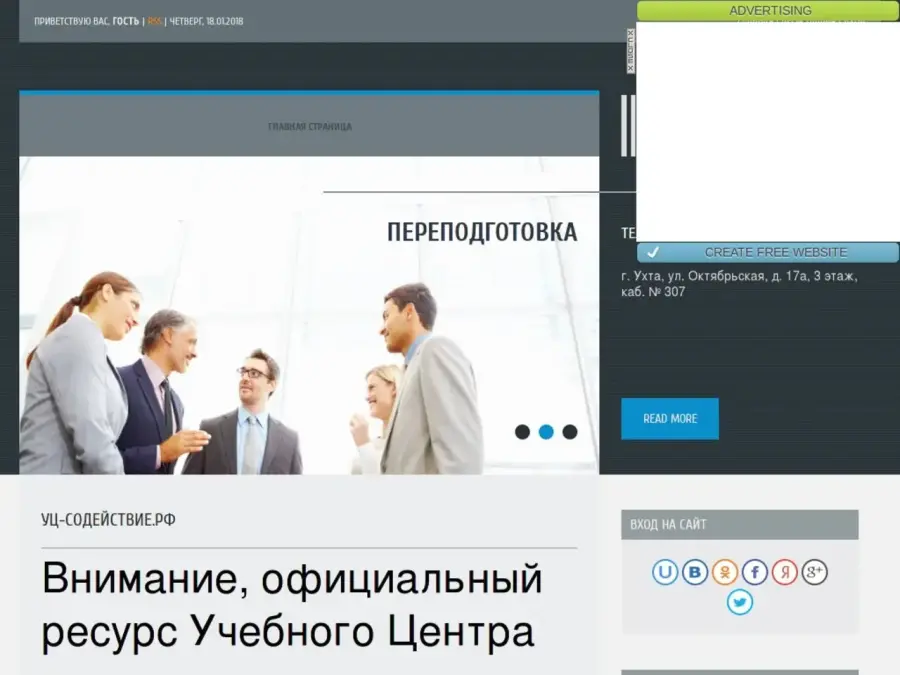Screen dimensions: 900x675
Task: Click the VKontakte login icon
Action: [695, 572]
